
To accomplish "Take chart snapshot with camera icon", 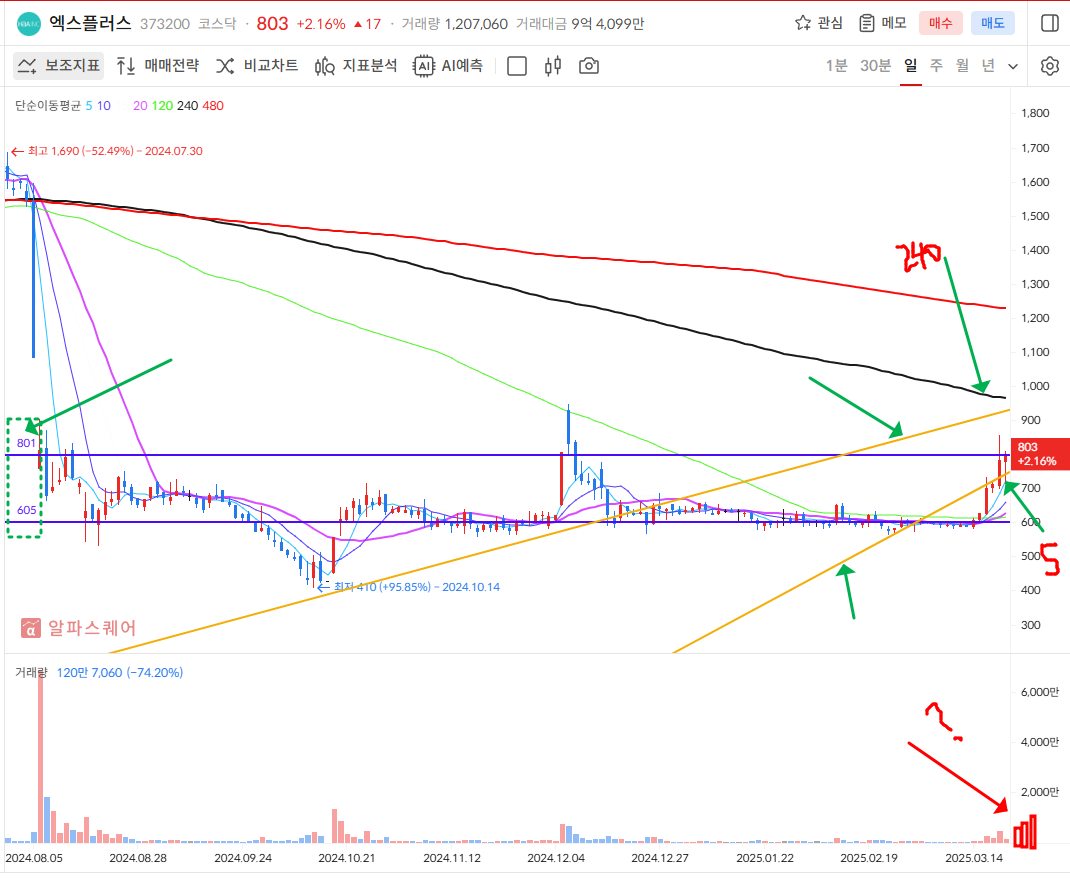I will tap(589, 66).
